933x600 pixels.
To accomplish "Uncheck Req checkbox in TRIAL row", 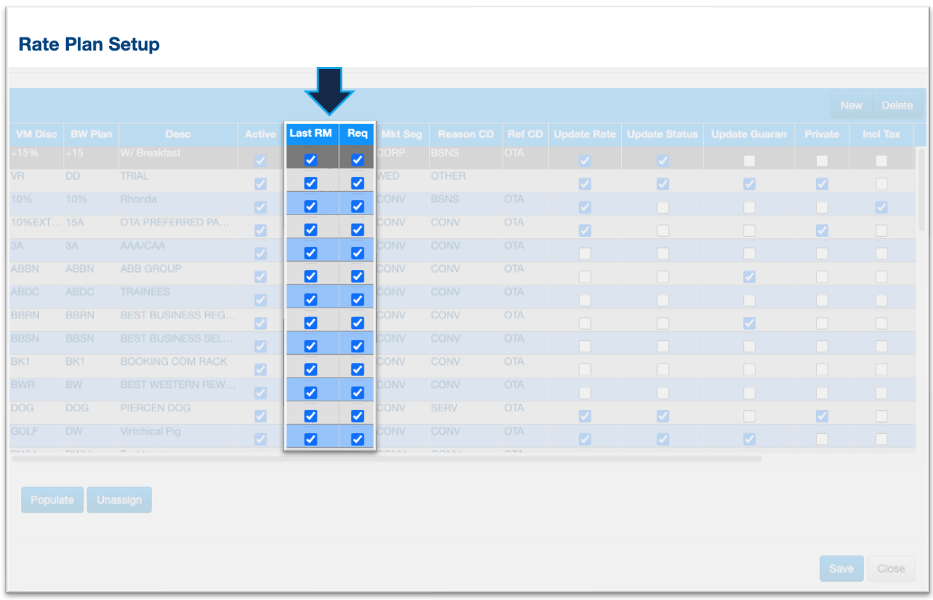I will point(357,183).
